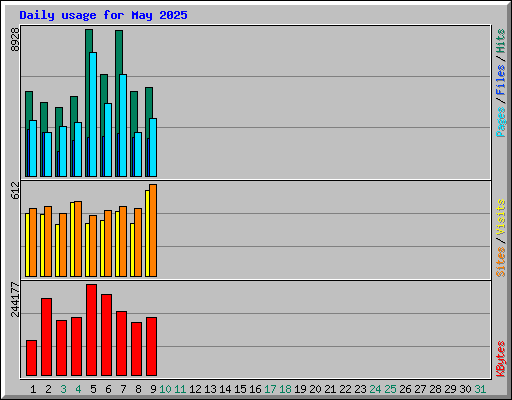The image size is (512, 400).
Task: Click the cyan pages bar for day 3
Action: pyautogui.click(x=63, y=151)
